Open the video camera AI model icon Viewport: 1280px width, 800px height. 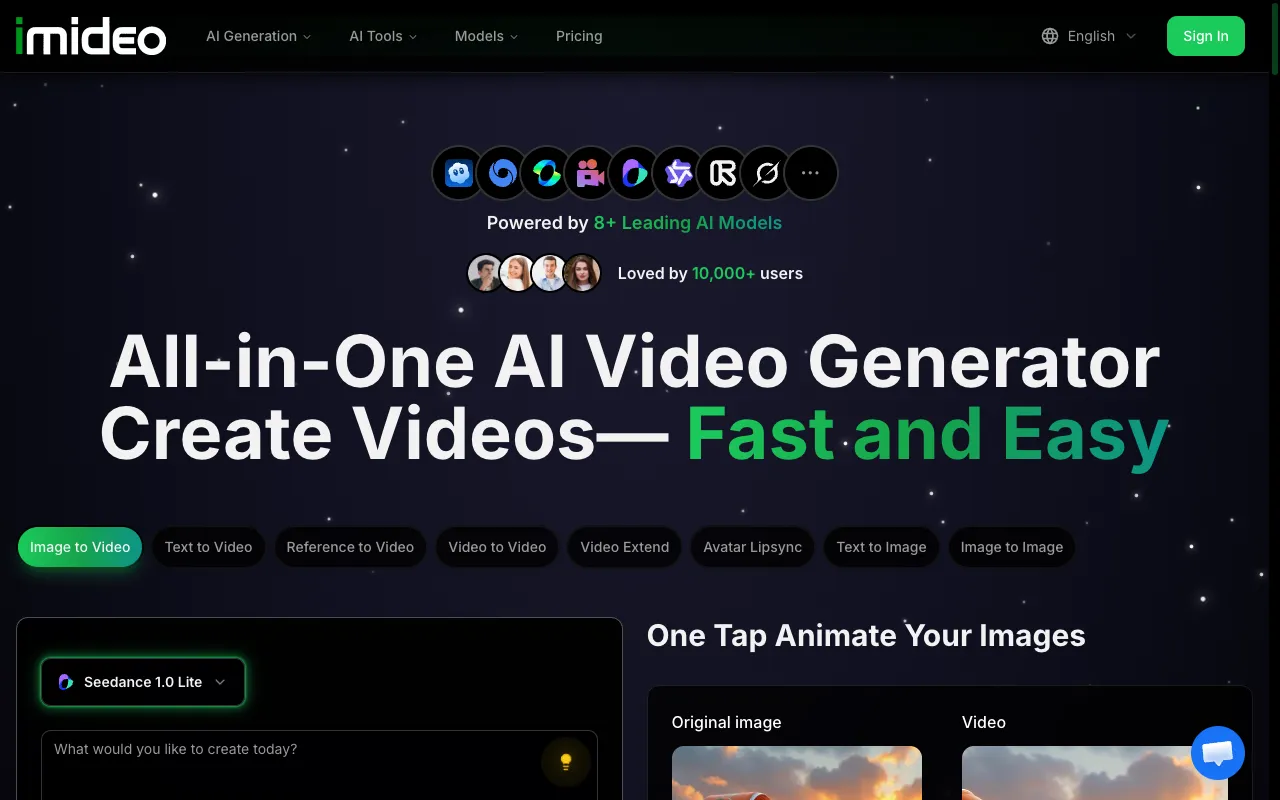click(590, 172)
